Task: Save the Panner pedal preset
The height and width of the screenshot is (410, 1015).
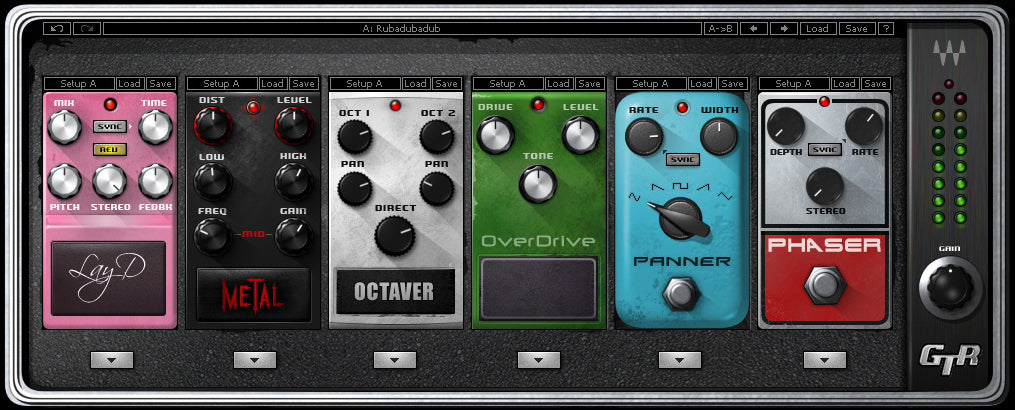Action: pyautogui.click(x=732, y=84)
